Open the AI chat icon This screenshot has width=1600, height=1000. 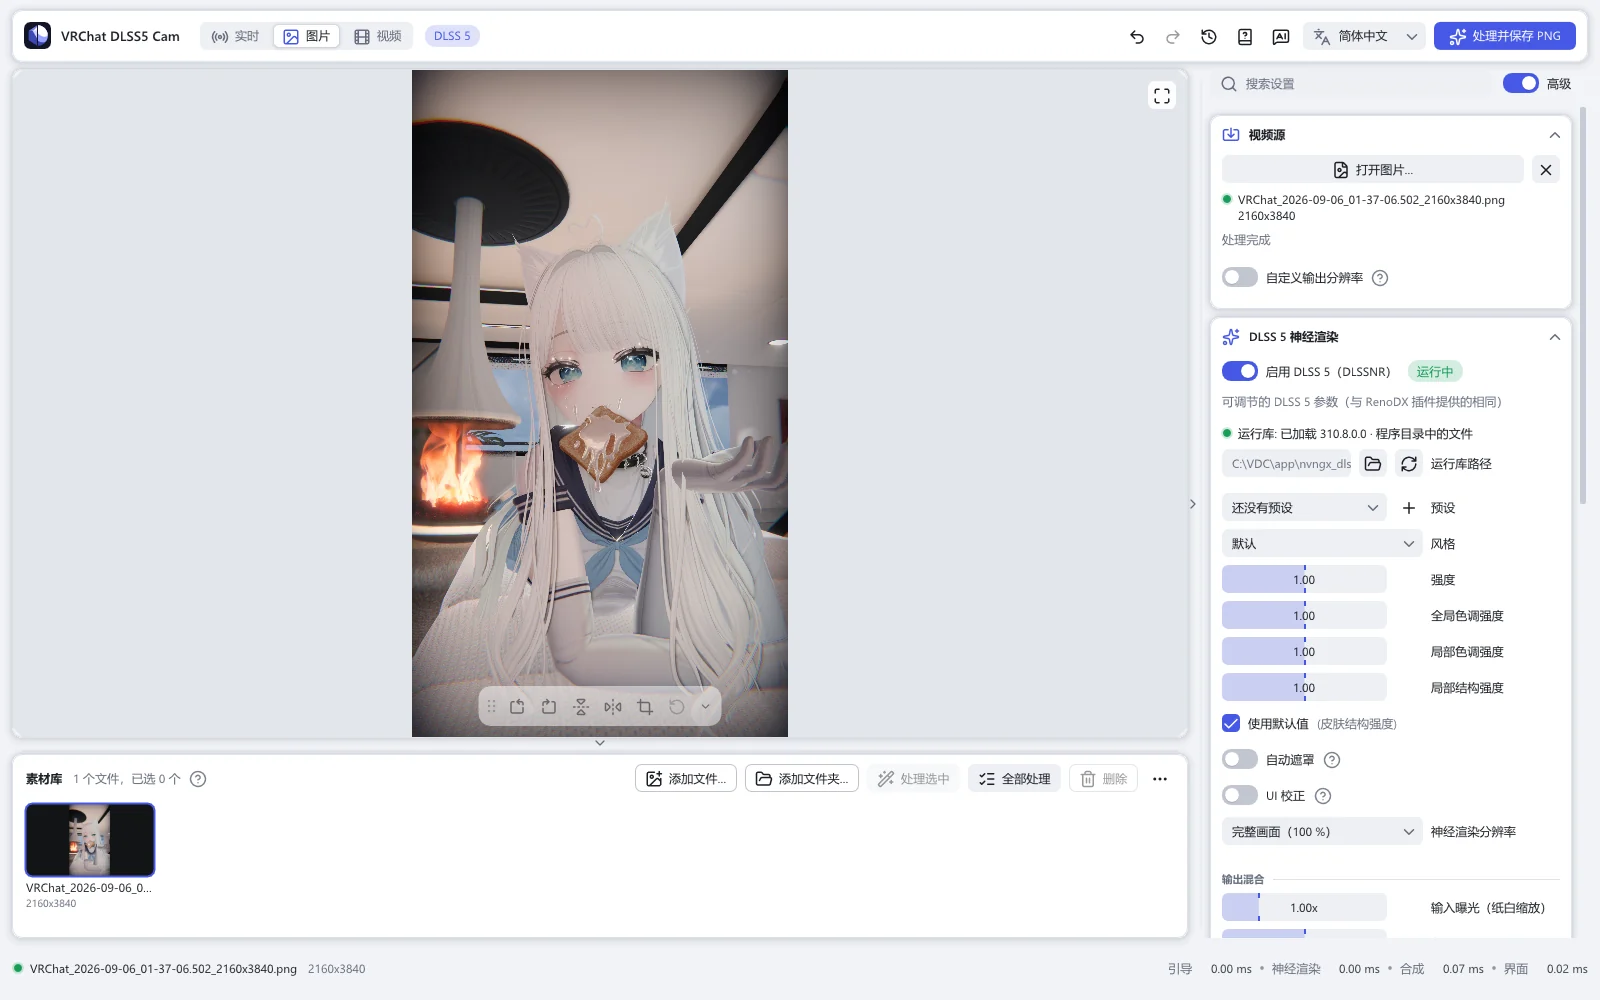coord(1281,37)
